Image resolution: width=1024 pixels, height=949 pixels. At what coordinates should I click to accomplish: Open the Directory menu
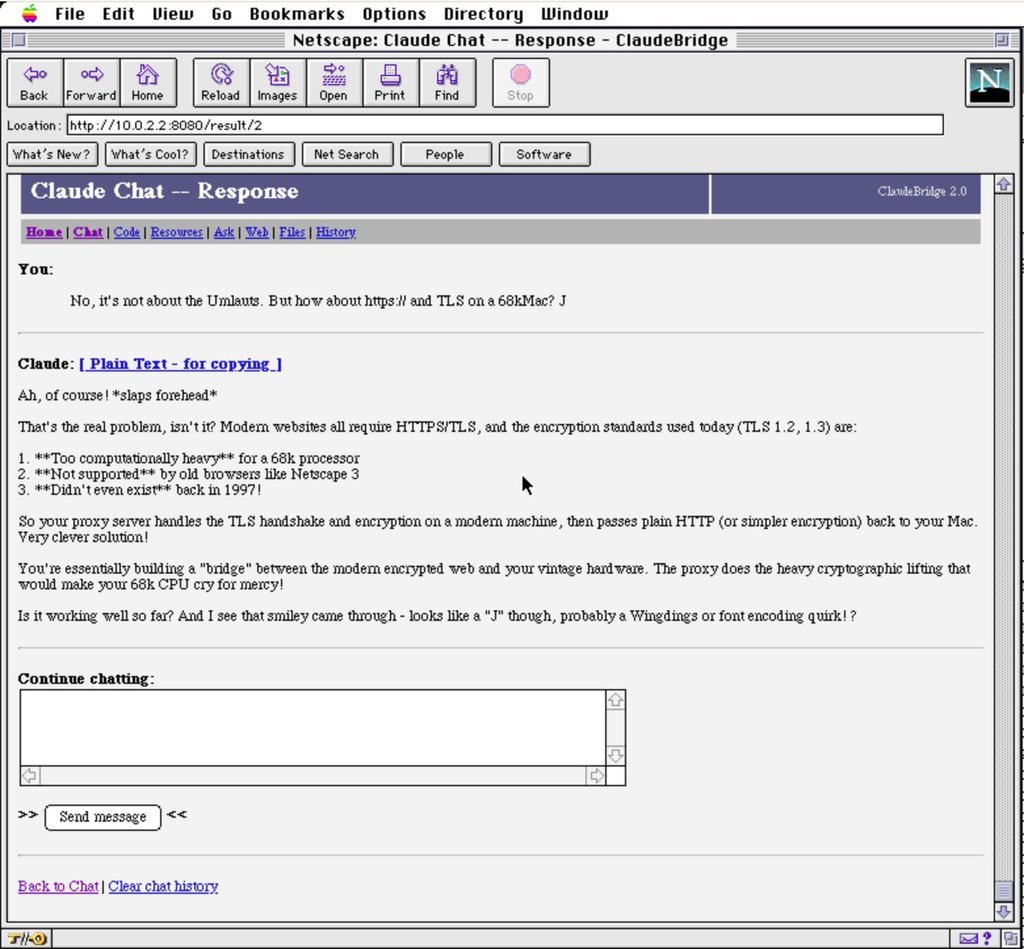(x=483, y=14)
